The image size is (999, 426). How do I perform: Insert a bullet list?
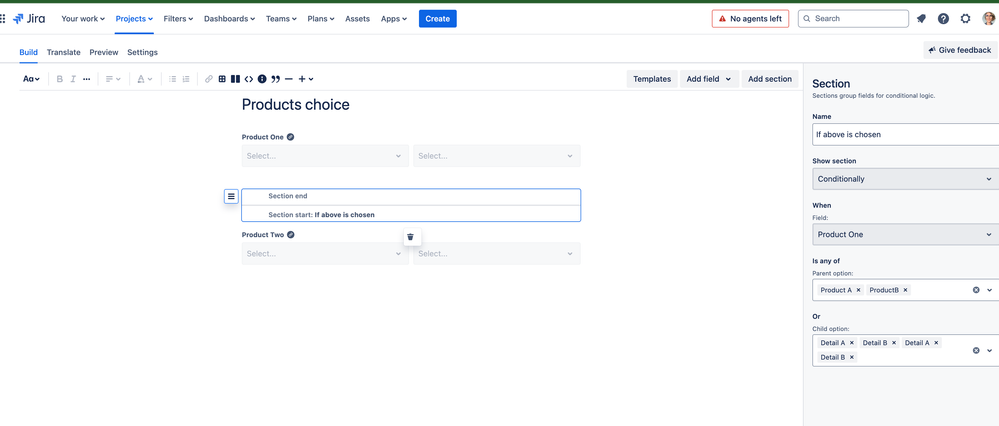(x=173, y=79)
